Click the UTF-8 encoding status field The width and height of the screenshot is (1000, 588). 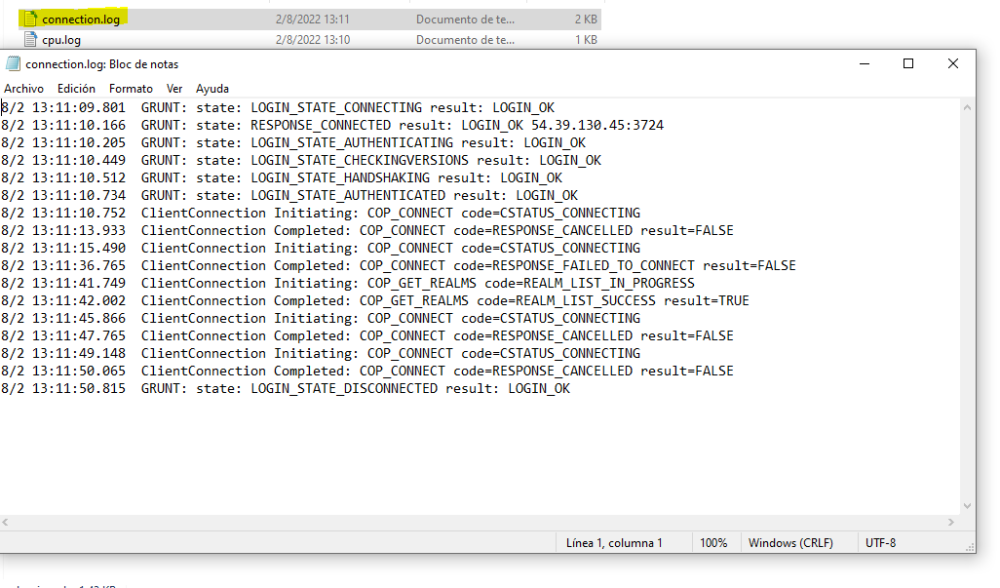tap(883, 543)
